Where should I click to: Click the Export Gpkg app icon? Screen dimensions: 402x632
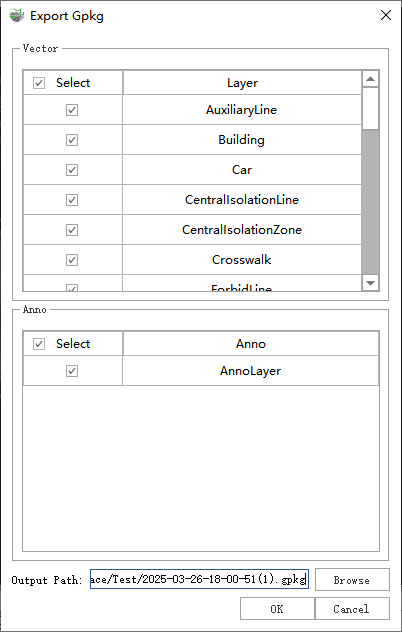[x=17, y=16]
